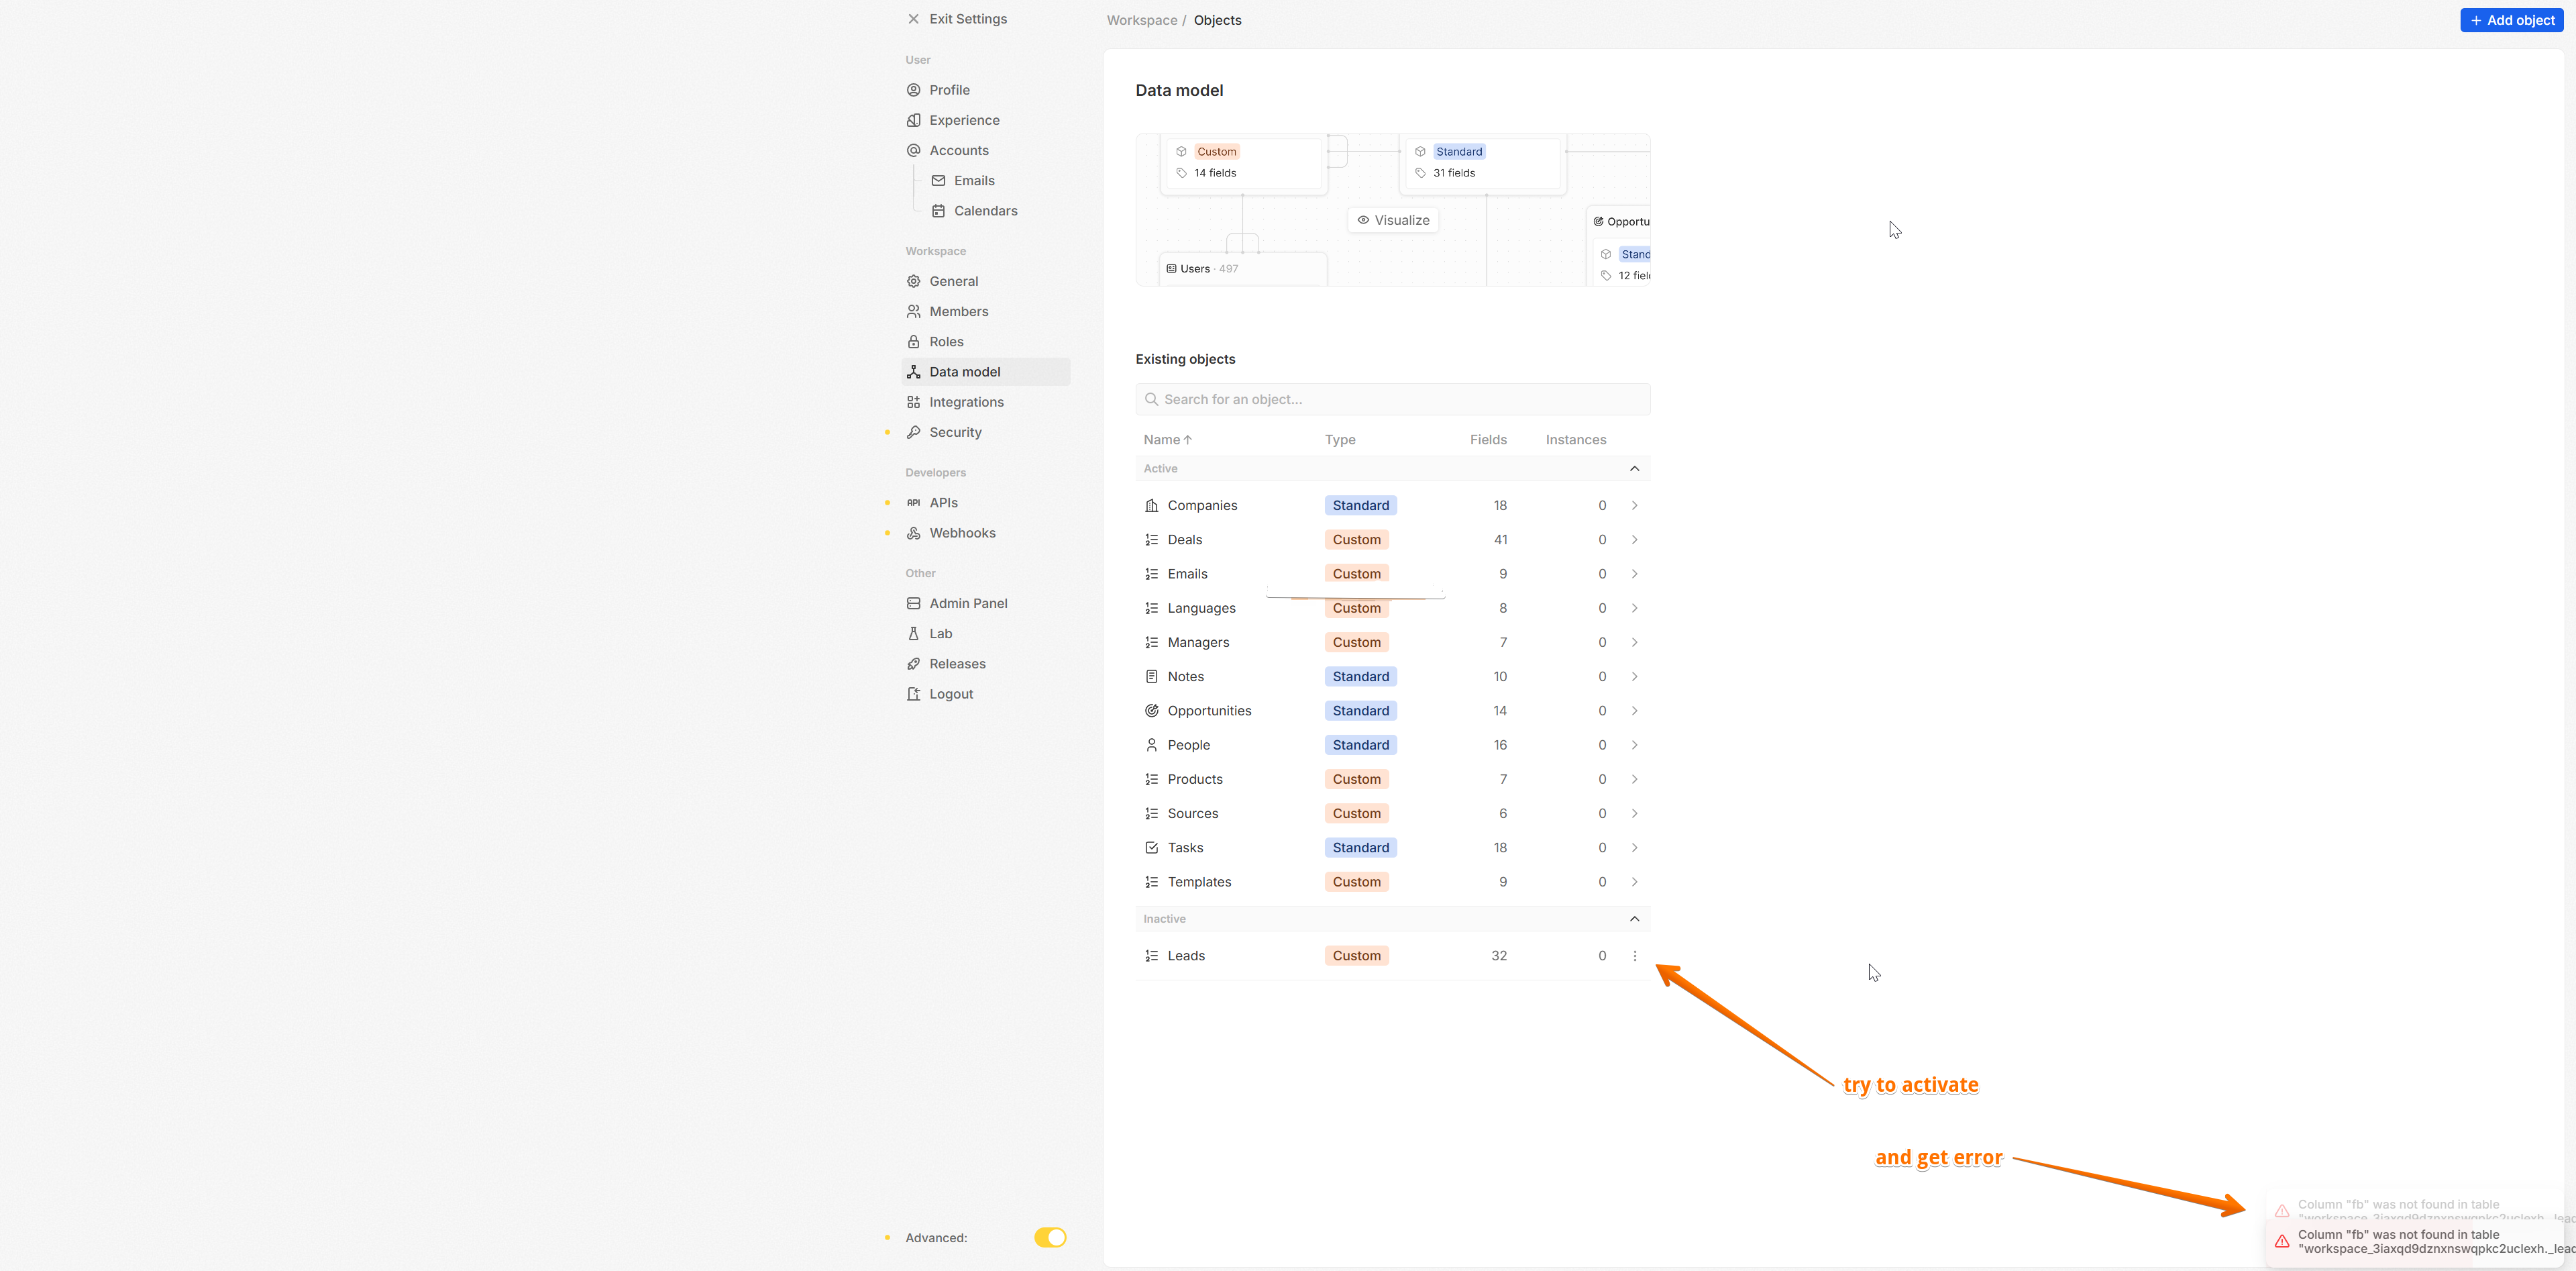This screenshot has width=2576, height=1271.
Task: Click the Workspace breadcrumb link
Action: [1141, 20]
